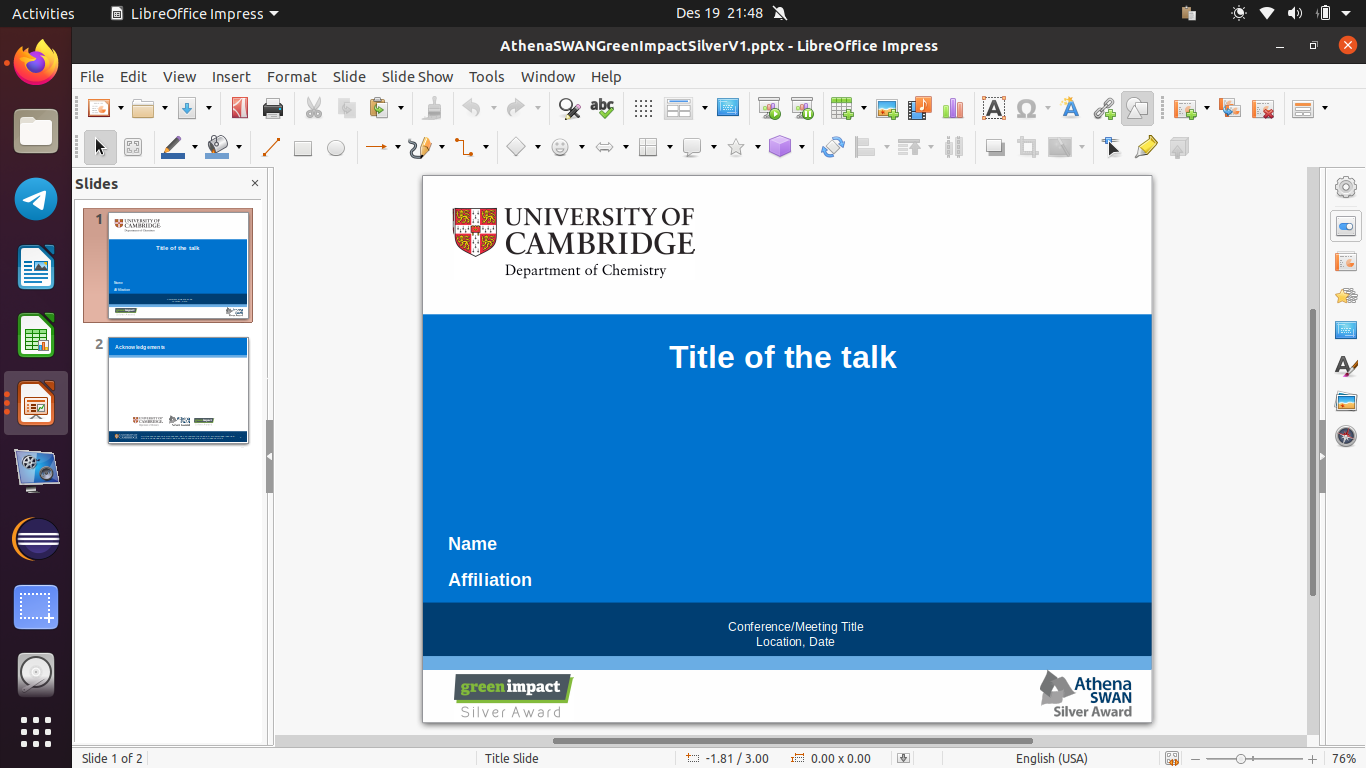Select slide 2 Acknowledgements thumbnail
Viewport: 1366px width, 768px height.
(178, 390)
